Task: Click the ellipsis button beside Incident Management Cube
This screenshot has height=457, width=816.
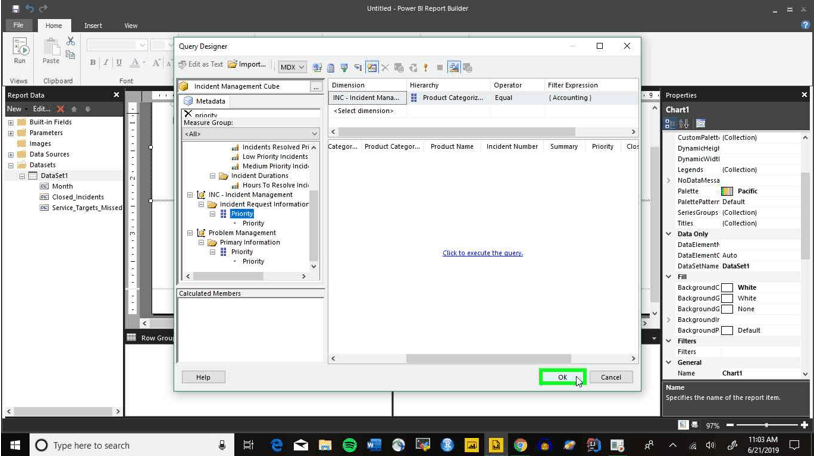Action: [x=315, y=86]
